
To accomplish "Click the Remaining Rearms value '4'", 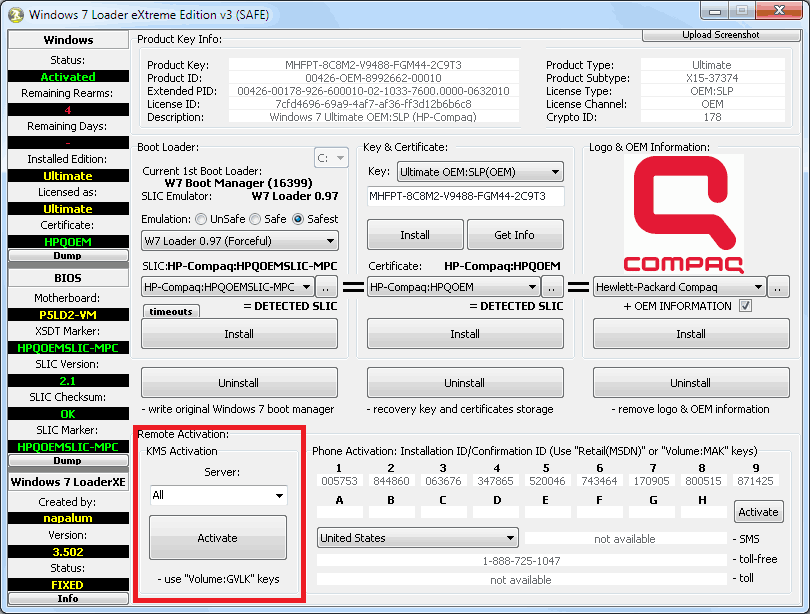I will [x=68, y=110].
